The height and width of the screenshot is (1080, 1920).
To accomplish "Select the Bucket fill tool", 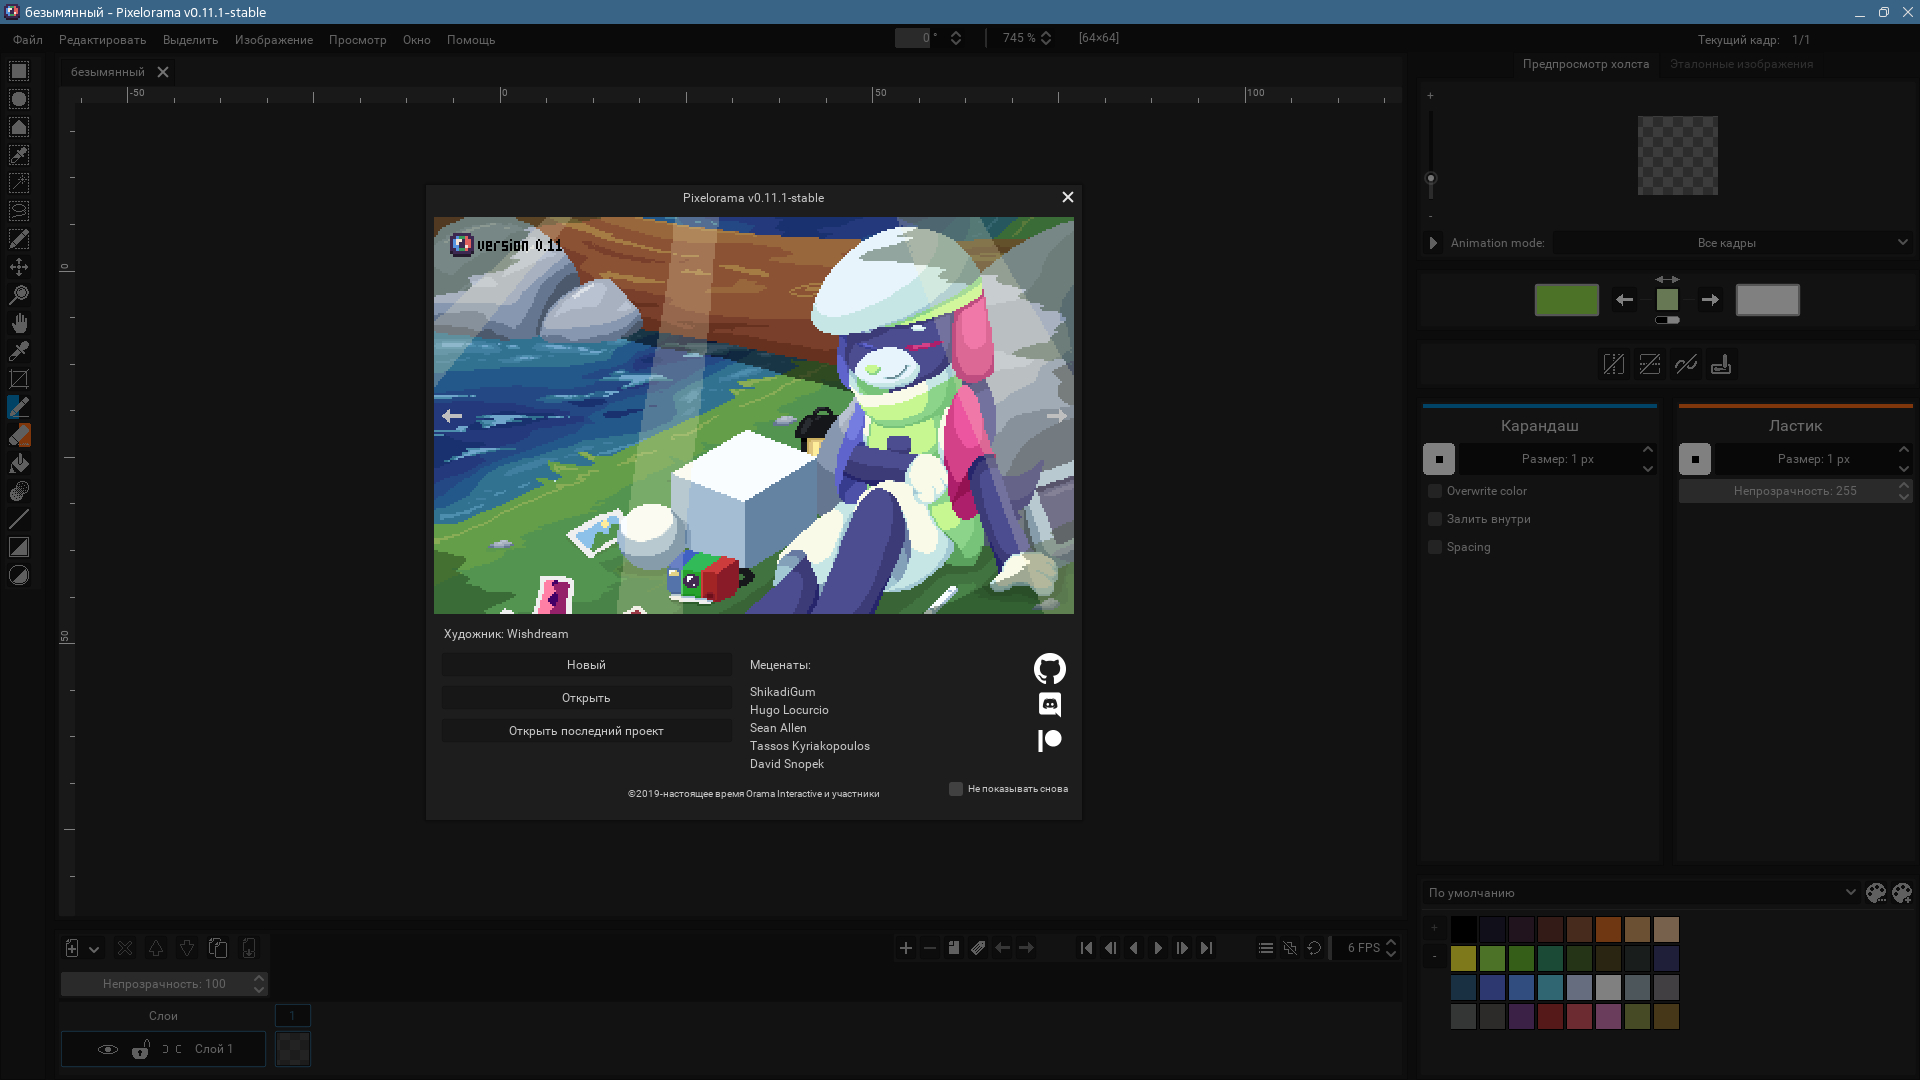I will [x=19, y=463].
